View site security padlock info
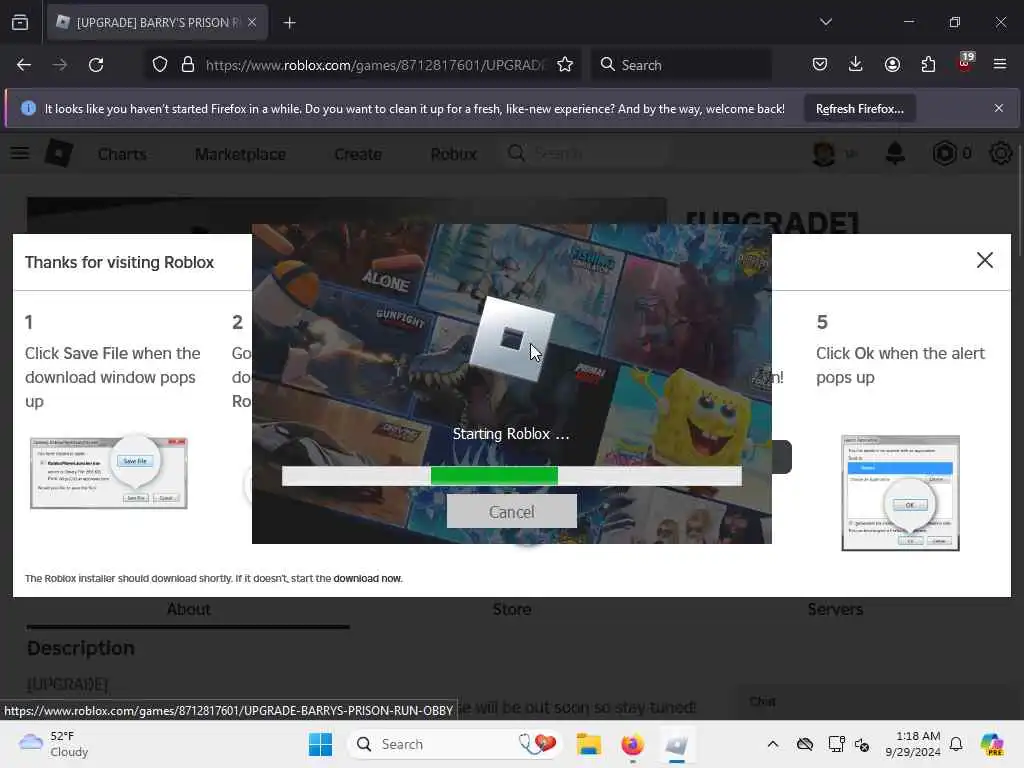1024x768 pixels. click(188, 65)
